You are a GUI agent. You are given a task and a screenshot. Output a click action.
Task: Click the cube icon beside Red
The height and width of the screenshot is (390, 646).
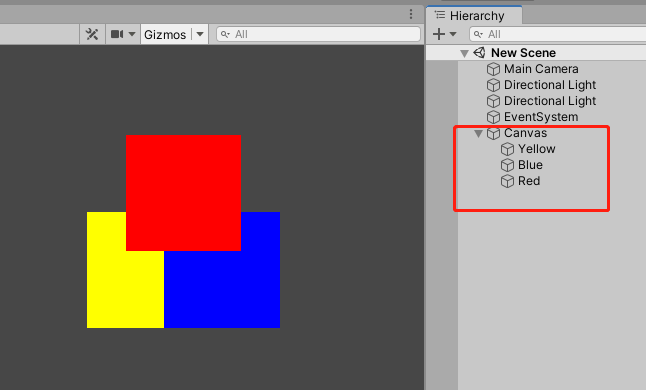pos(507,181)
